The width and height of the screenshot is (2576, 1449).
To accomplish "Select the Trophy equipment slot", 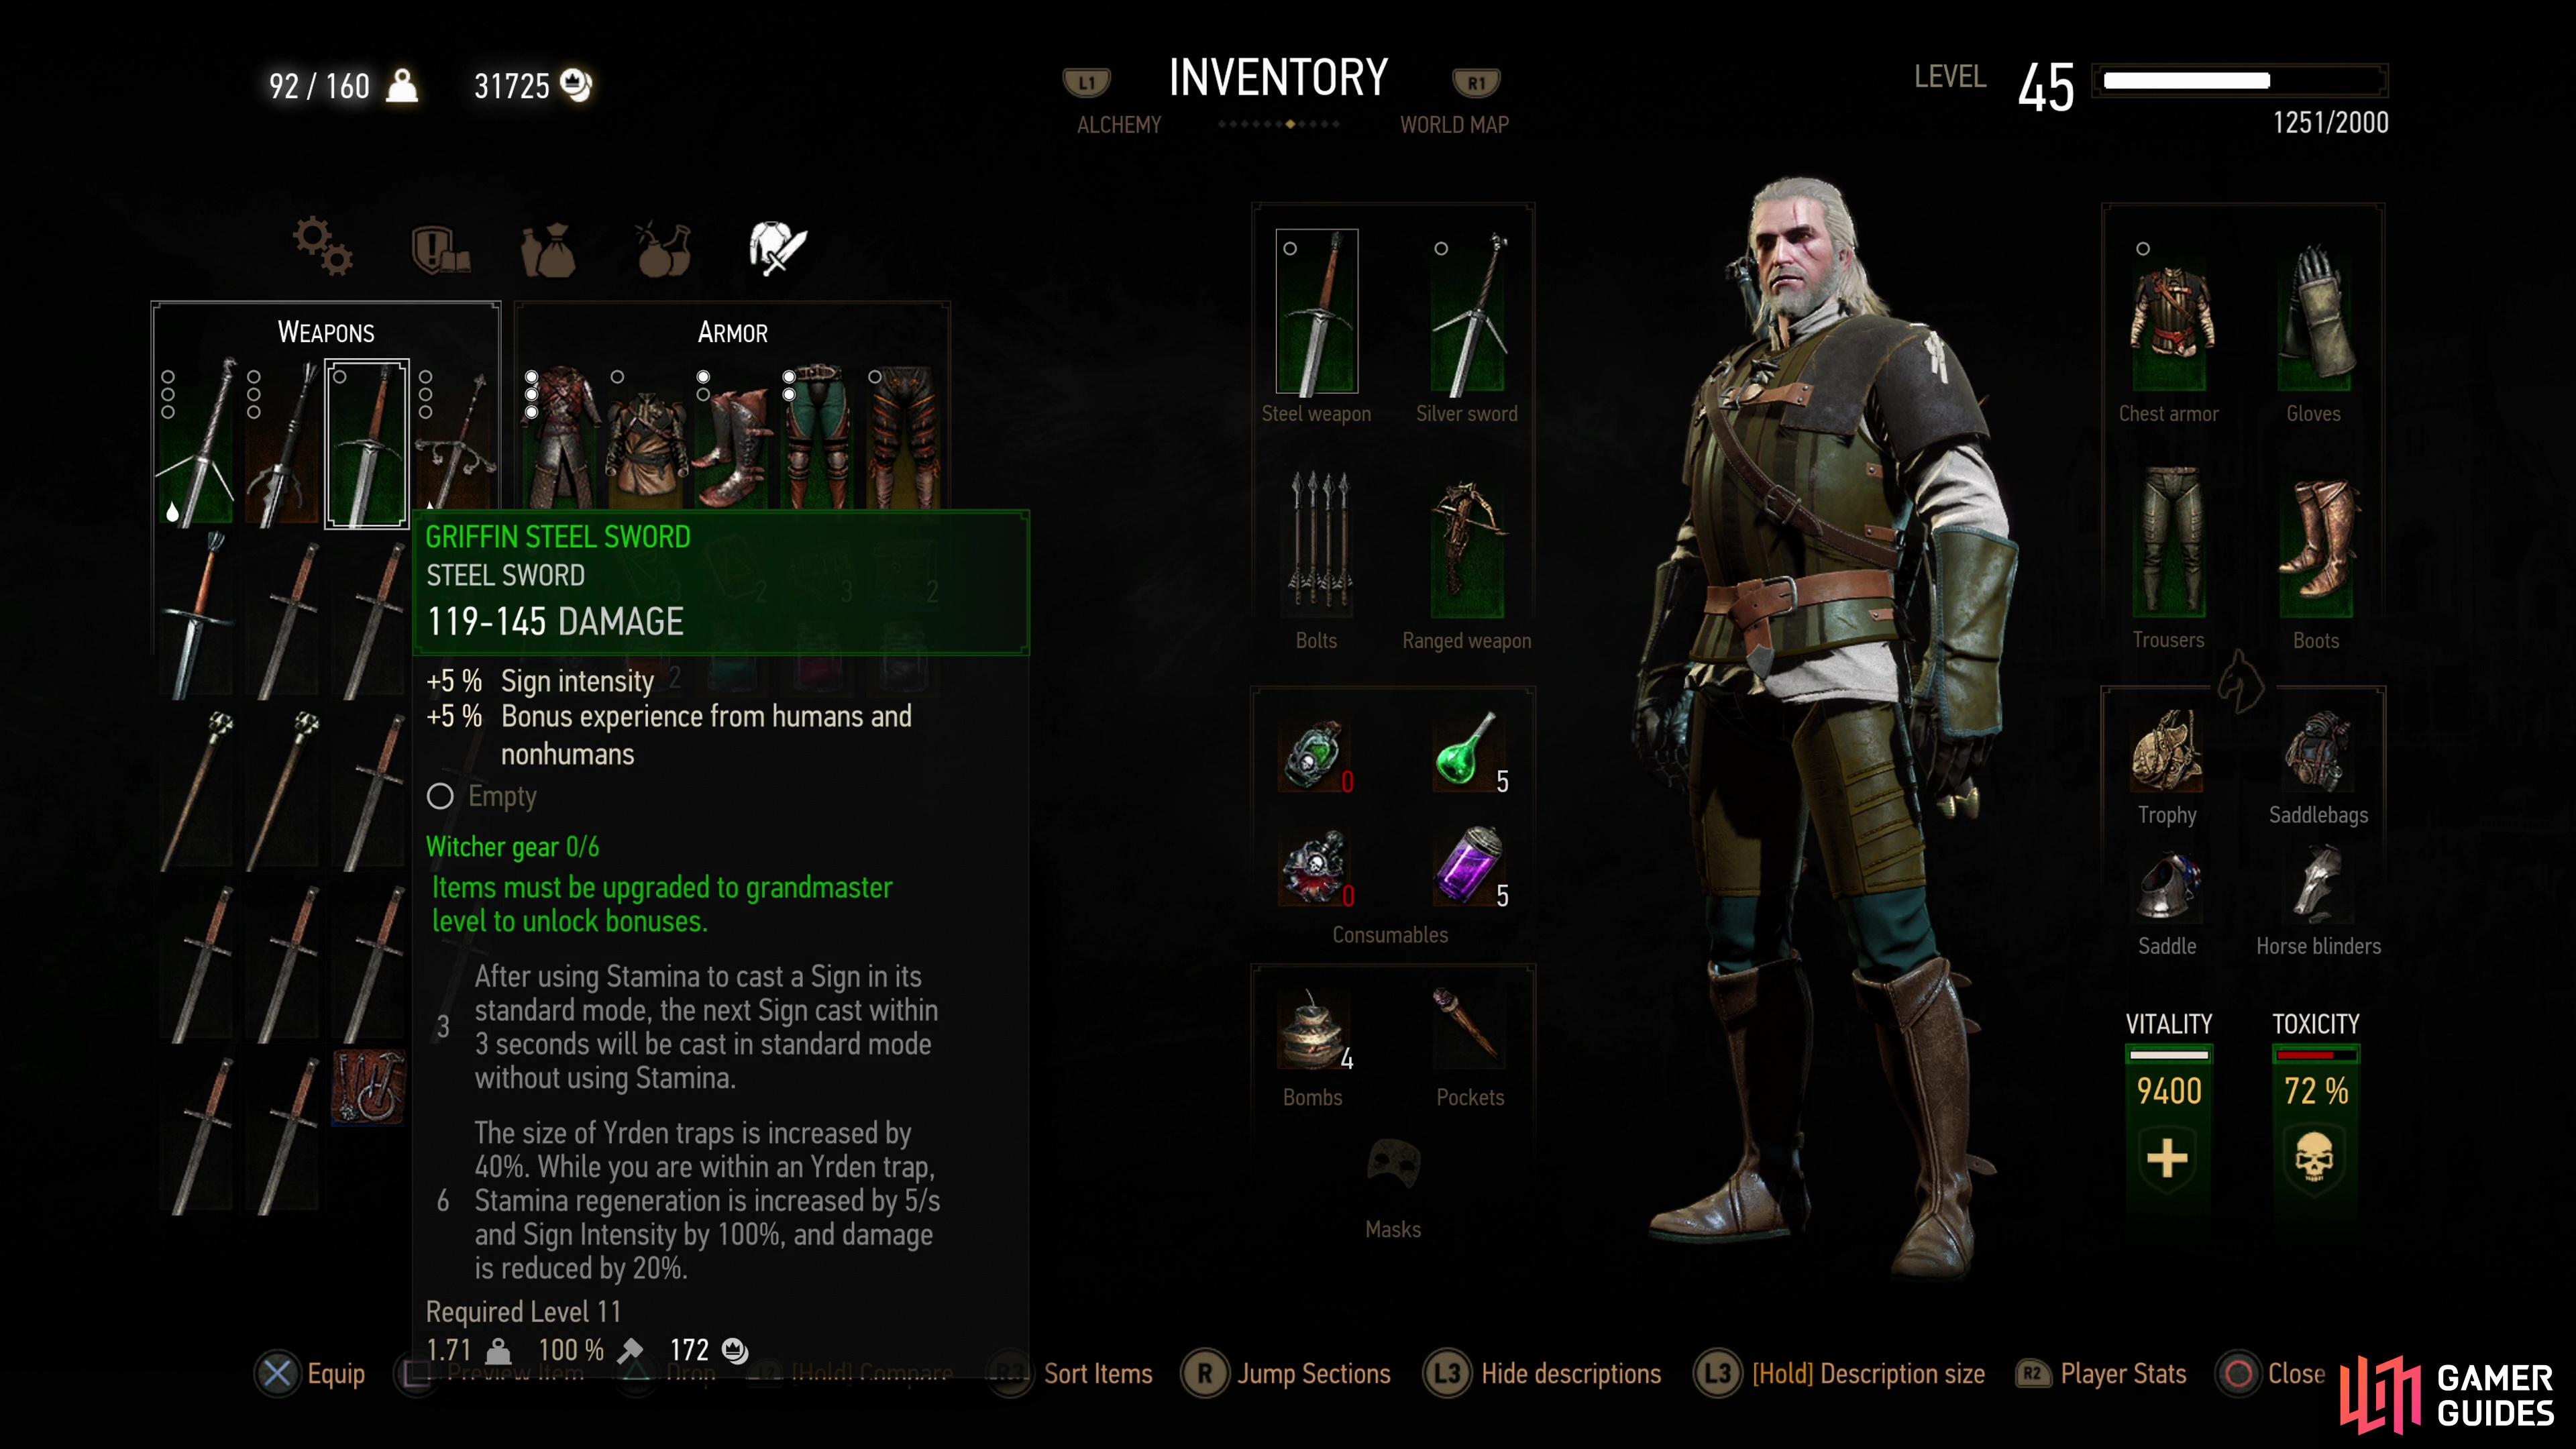I will pos(2167,751).
